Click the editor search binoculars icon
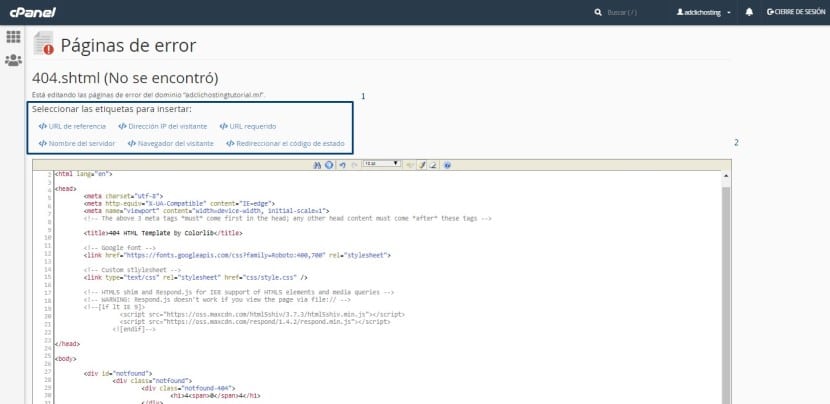 317,165
